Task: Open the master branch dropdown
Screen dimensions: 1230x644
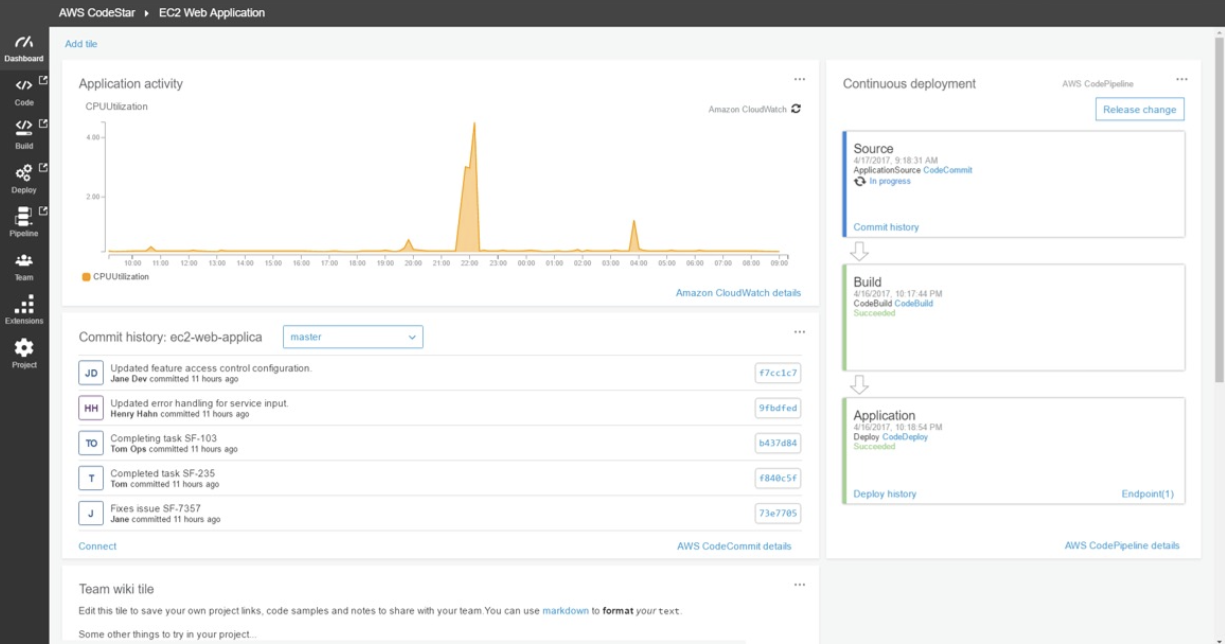Action: point(354,337)
